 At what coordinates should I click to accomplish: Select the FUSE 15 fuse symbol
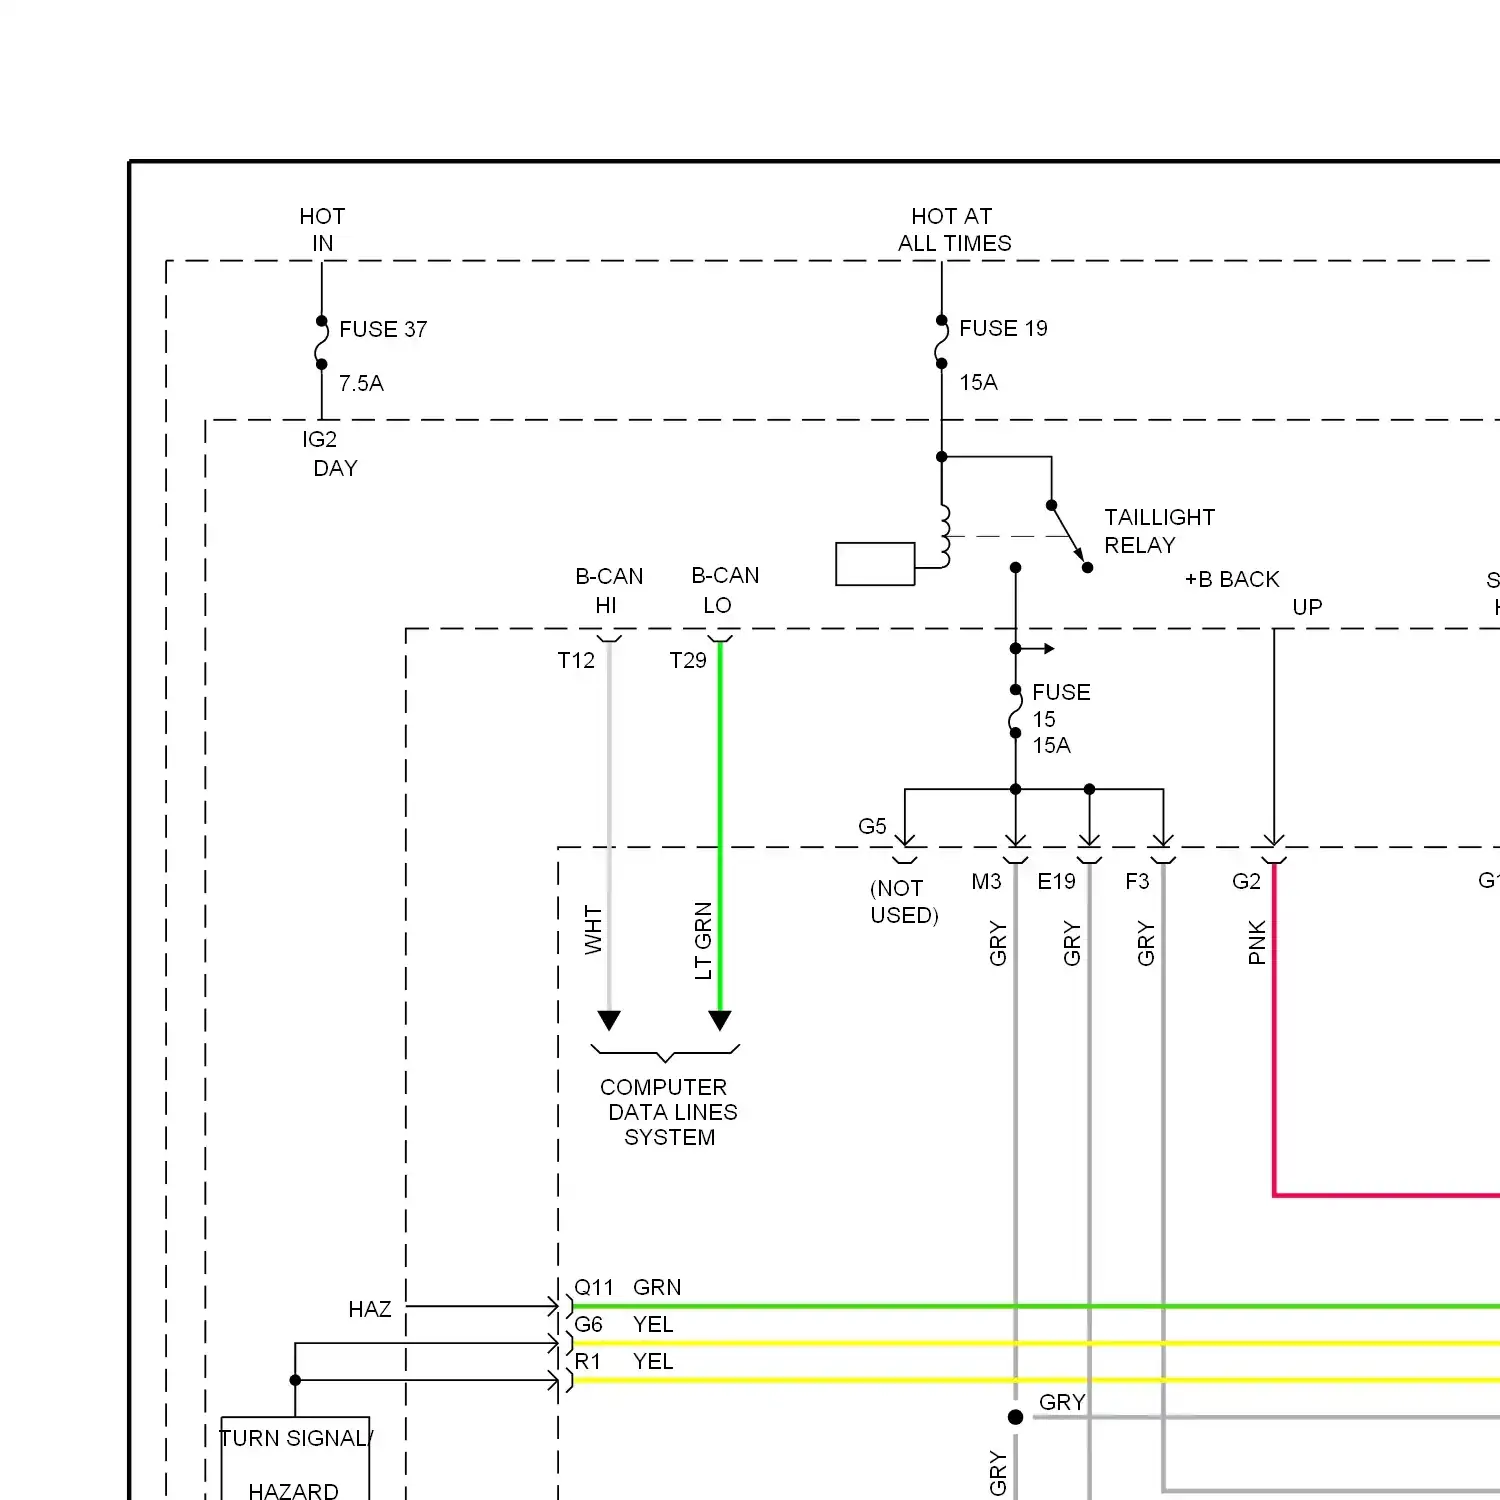point(1015,712)
